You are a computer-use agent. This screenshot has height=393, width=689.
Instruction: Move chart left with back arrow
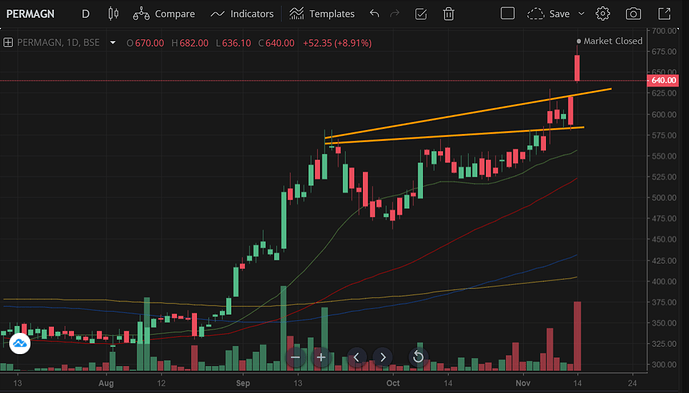pyautogui.click(x=357, y=357)
